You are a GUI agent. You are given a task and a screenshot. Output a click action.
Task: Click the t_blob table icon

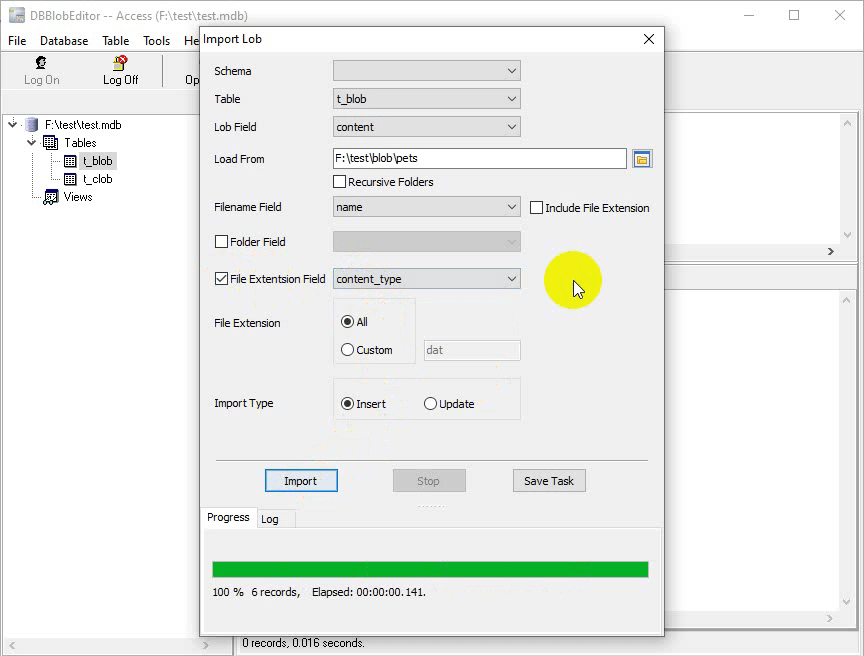70,161
